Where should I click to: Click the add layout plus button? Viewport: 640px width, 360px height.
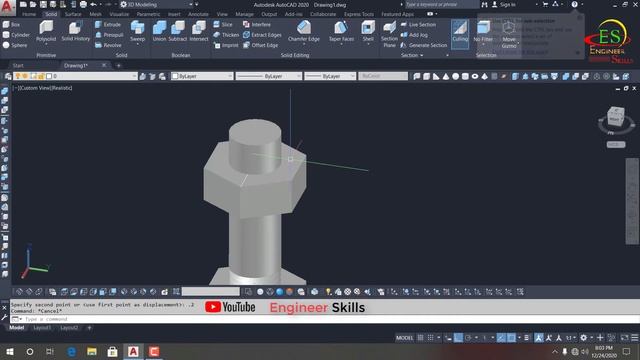[x=89, y=328]
